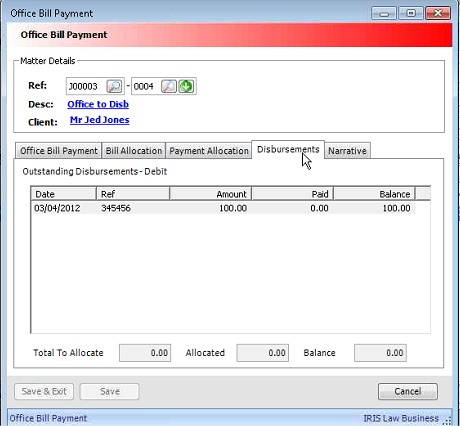Click the 100.00 balance cell in the row
Screen dimensions: 460x426
tap(396, 208)
